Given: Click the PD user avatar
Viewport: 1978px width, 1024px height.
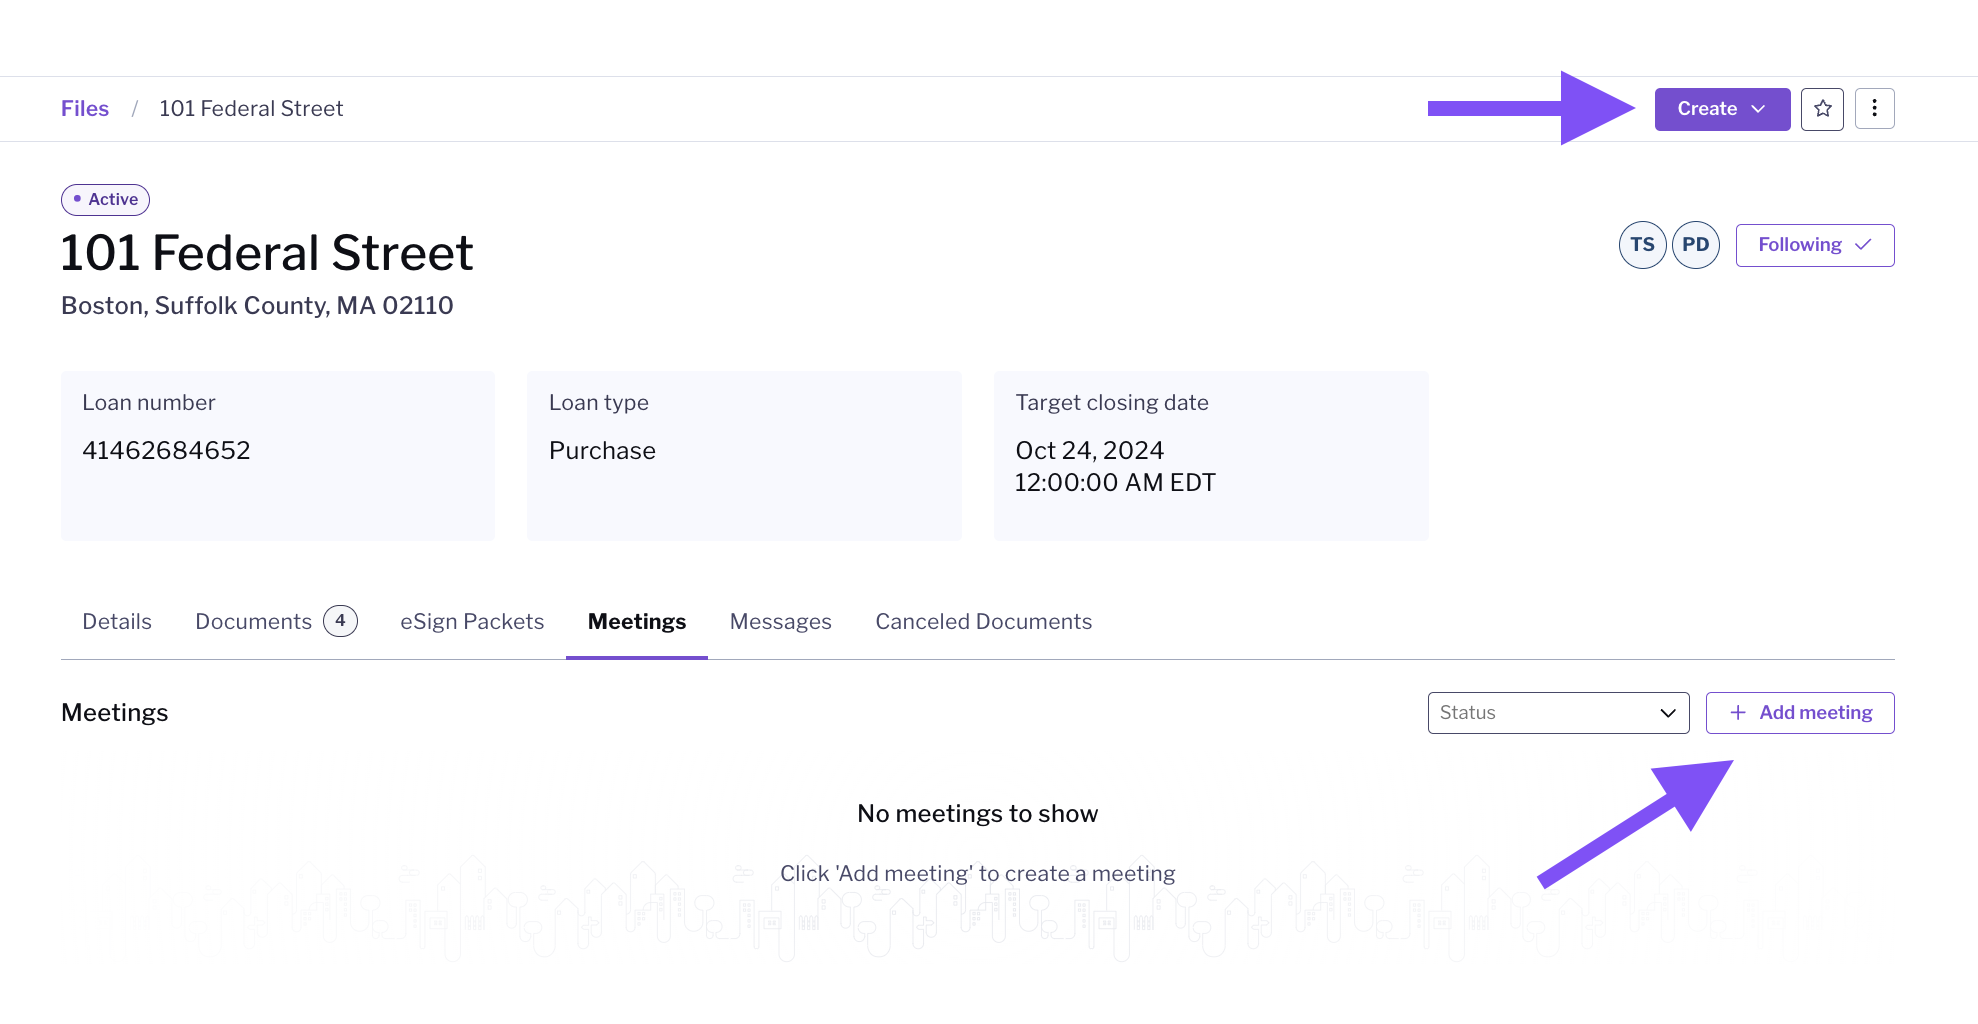Looking at the screenshot, I should [x=1695, y=245].
